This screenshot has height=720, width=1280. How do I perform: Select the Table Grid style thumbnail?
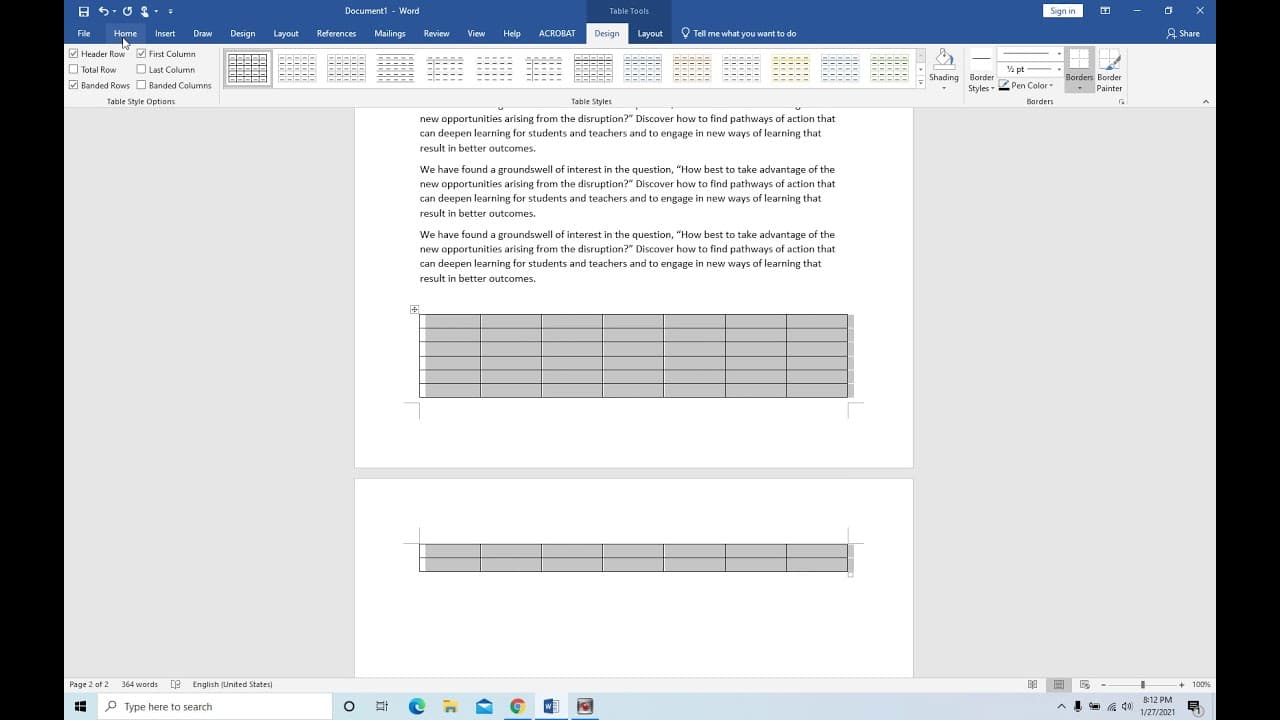247,68
